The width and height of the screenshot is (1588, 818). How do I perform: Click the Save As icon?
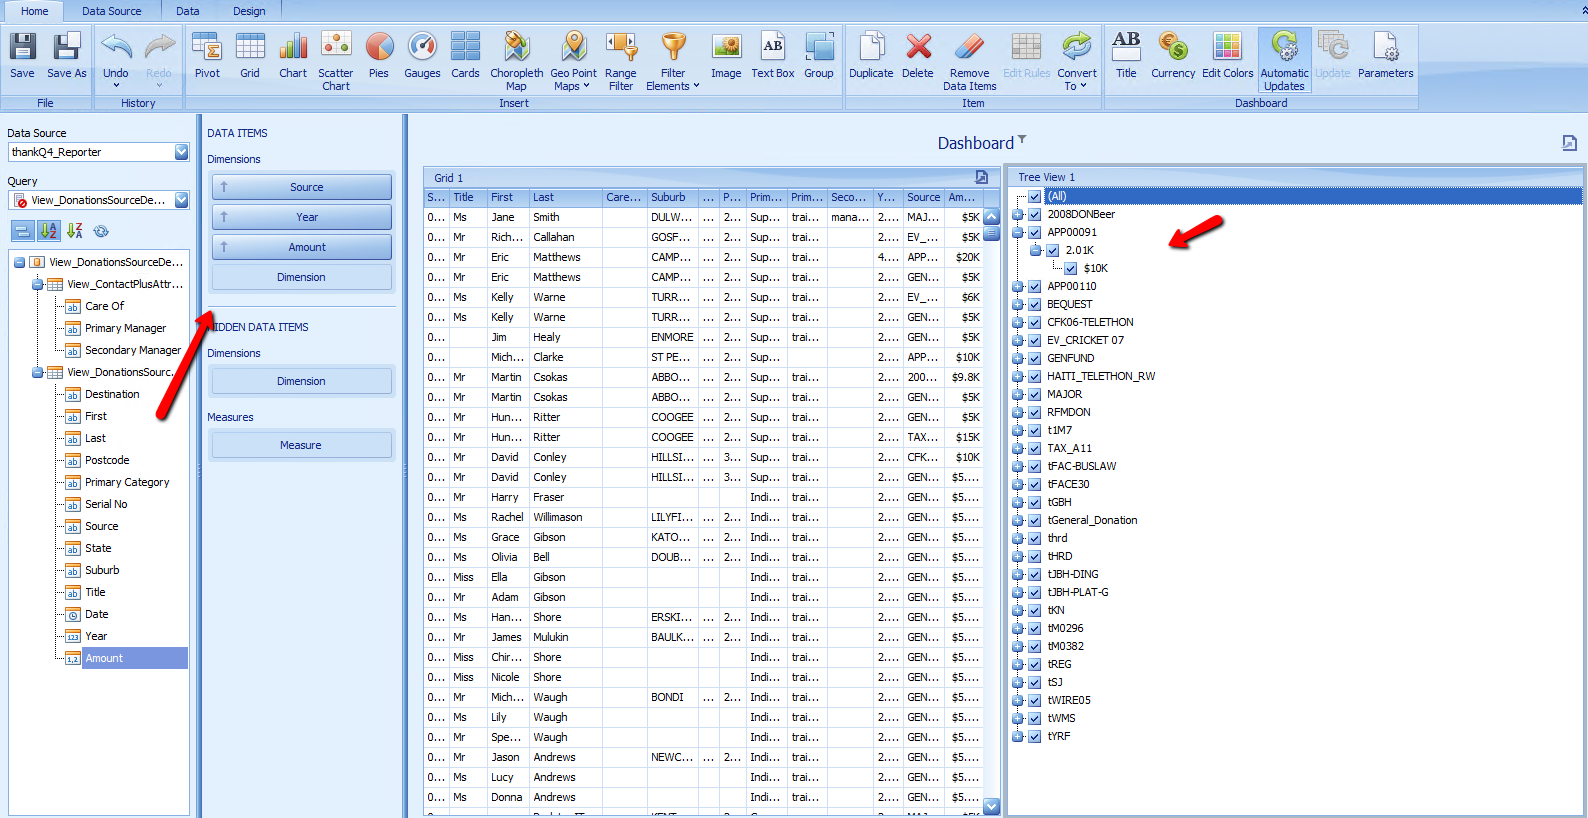coord(67,56)
